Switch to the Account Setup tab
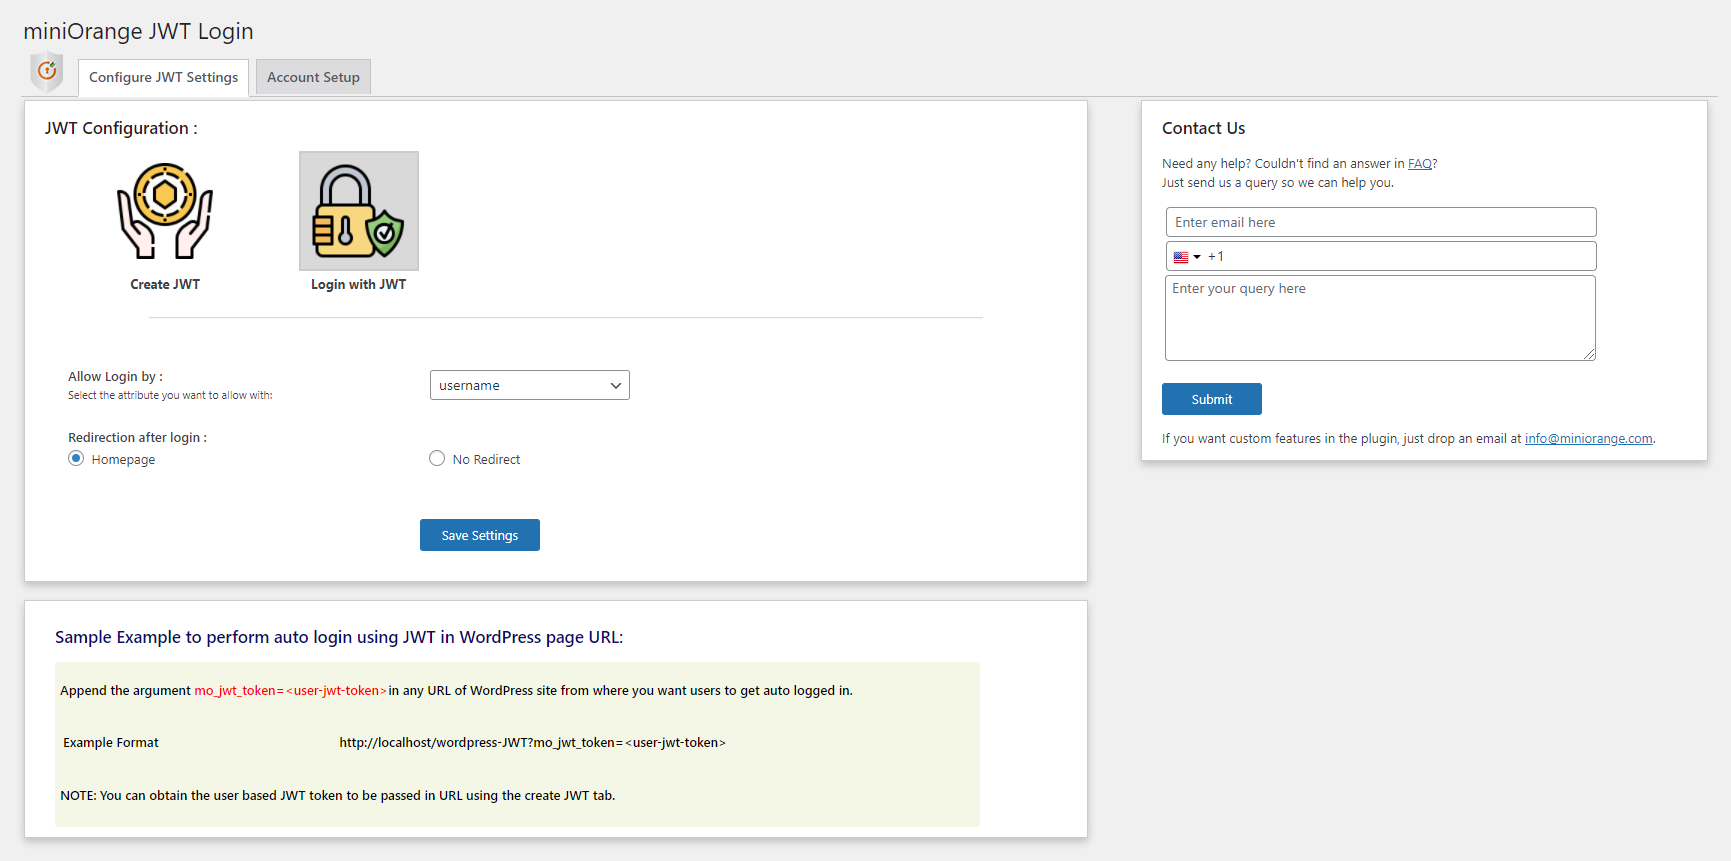Viewport: 1731px width, 861px height. click(313, 77)
